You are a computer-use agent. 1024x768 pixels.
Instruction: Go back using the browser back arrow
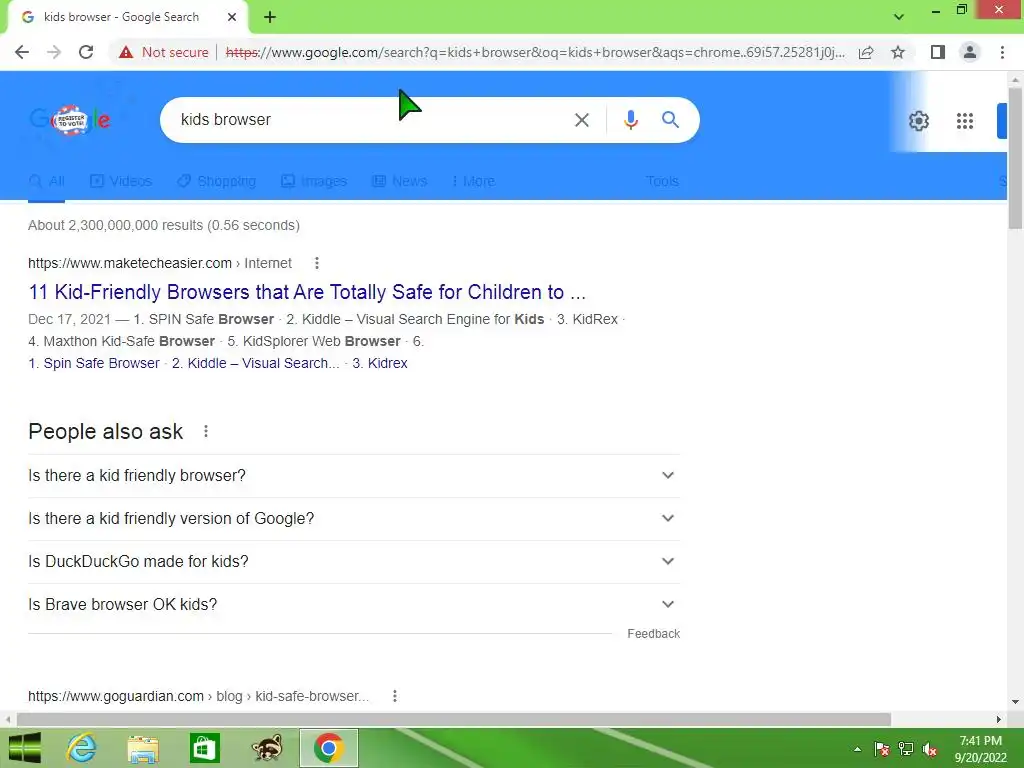click(x=22, y=52)
